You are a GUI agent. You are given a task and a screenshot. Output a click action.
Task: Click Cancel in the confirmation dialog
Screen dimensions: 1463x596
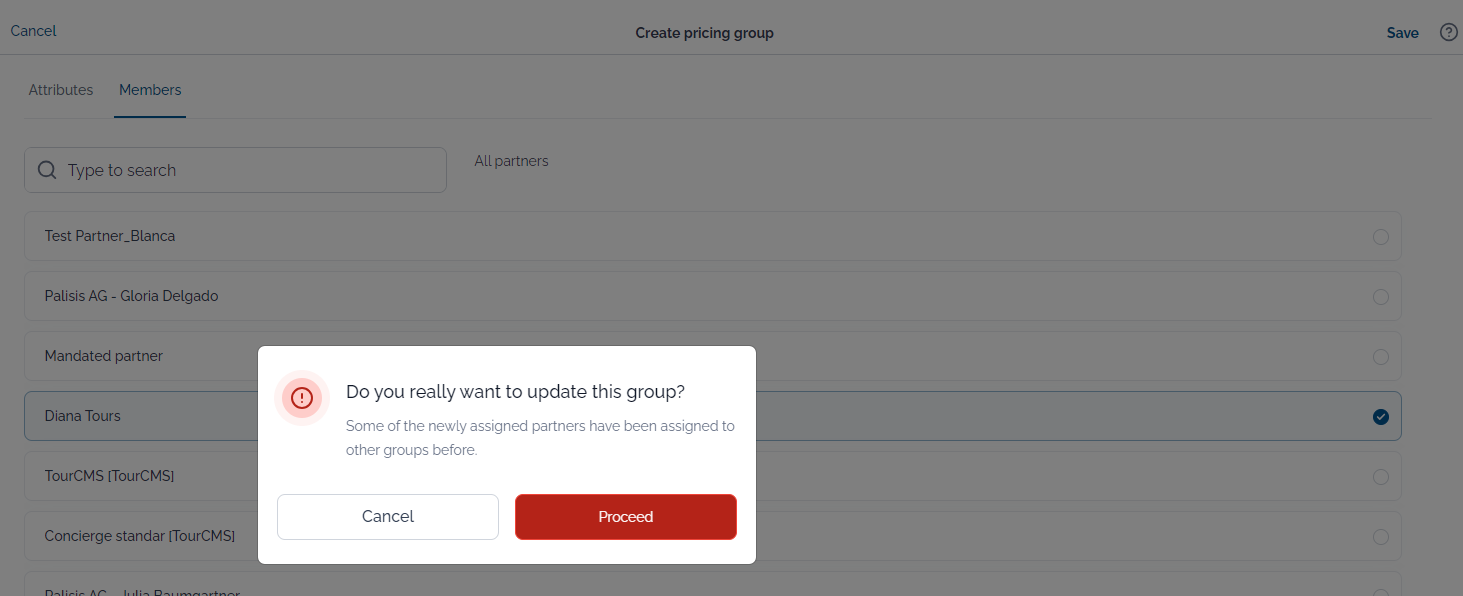coord(388,517)
